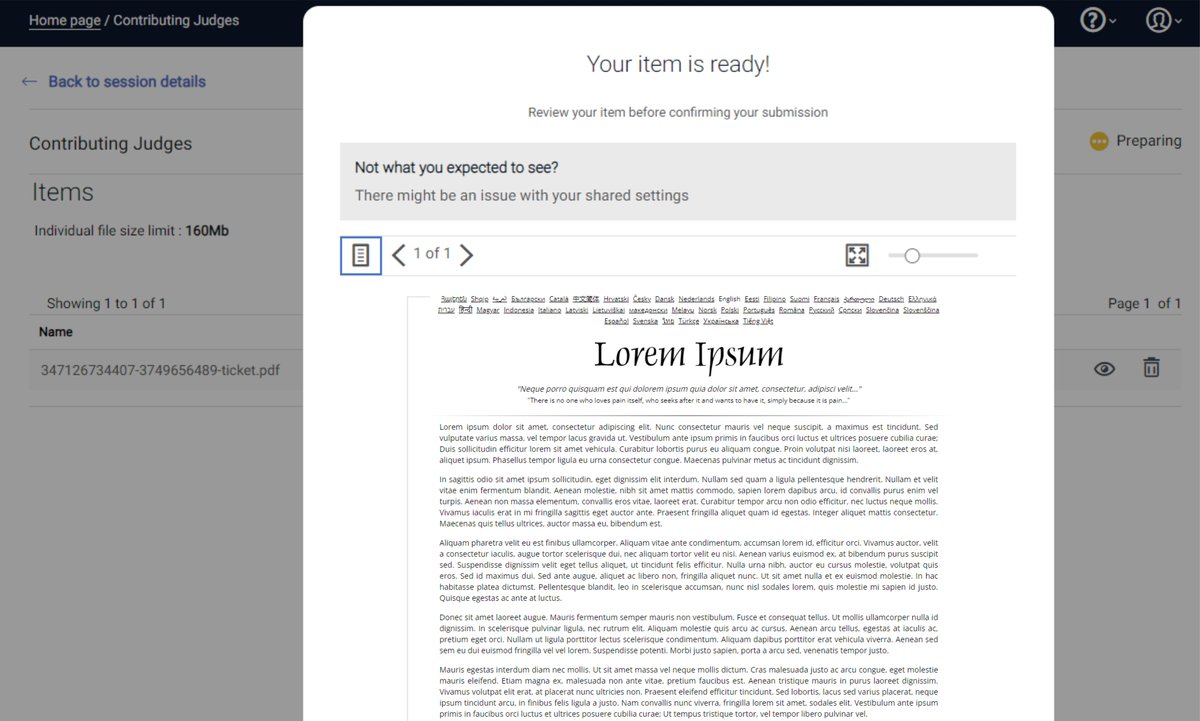Click 'Showing 1 to 1 of 1' text
The height and width of the screenshot is (721, 1200).
(x=106, y=304)
